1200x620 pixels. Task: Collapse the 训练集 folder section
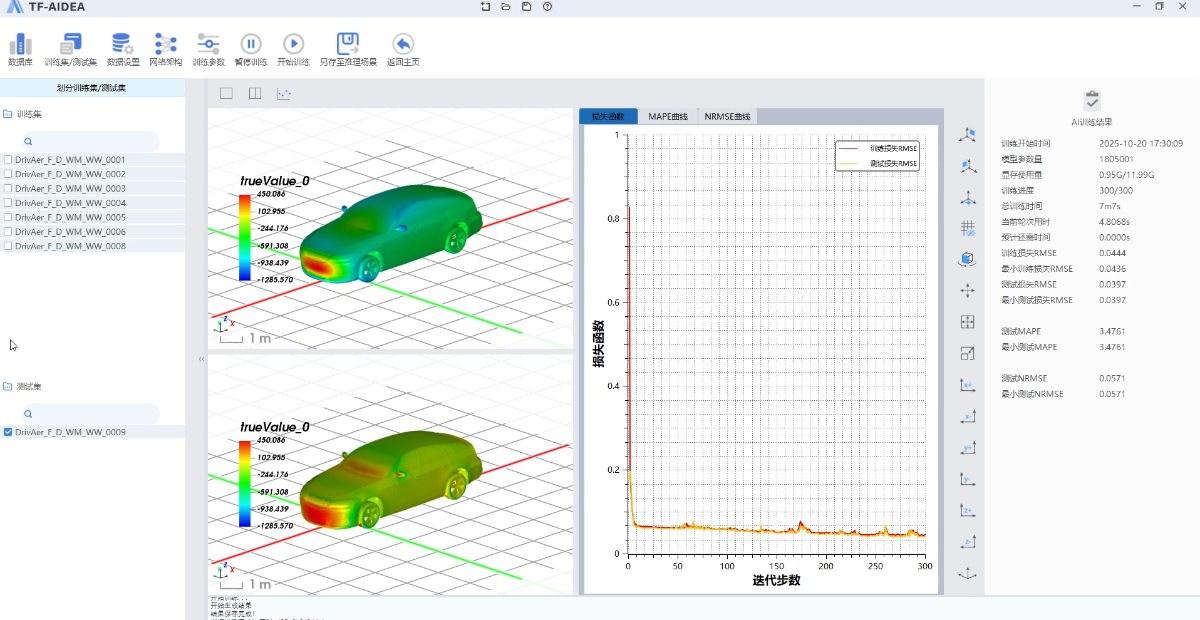coord(8,114)
